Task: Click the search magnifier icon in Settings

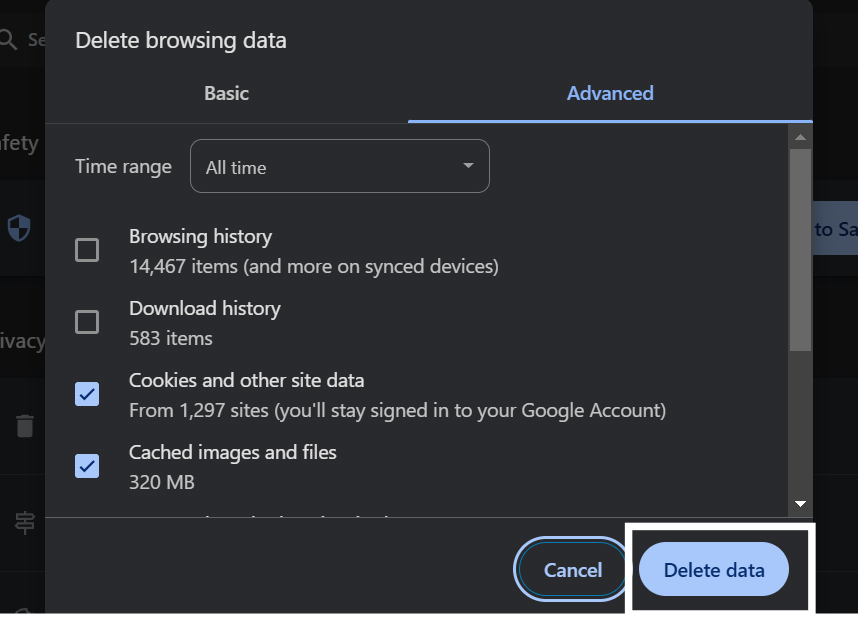Action: (x=9, y=40)
